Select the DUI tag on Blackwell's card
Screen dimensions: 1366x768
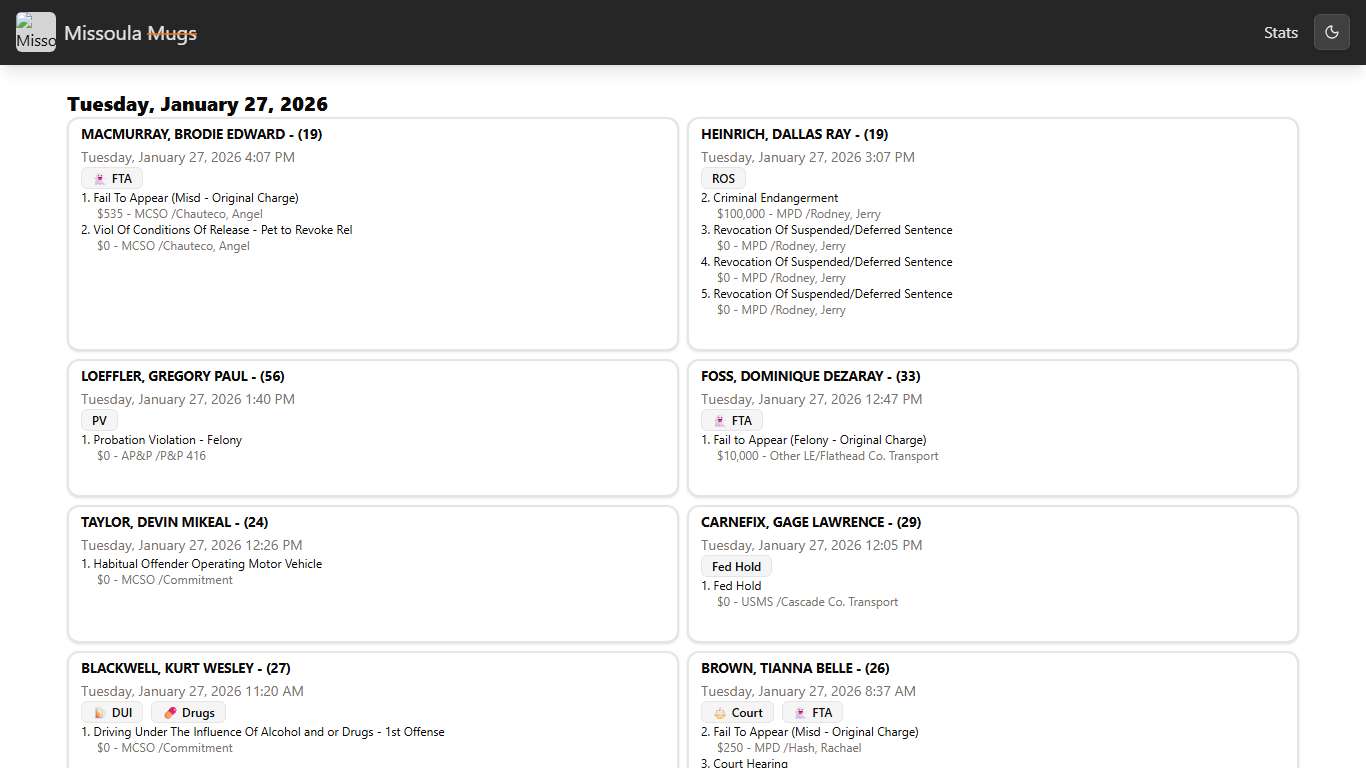pos(112,713)
